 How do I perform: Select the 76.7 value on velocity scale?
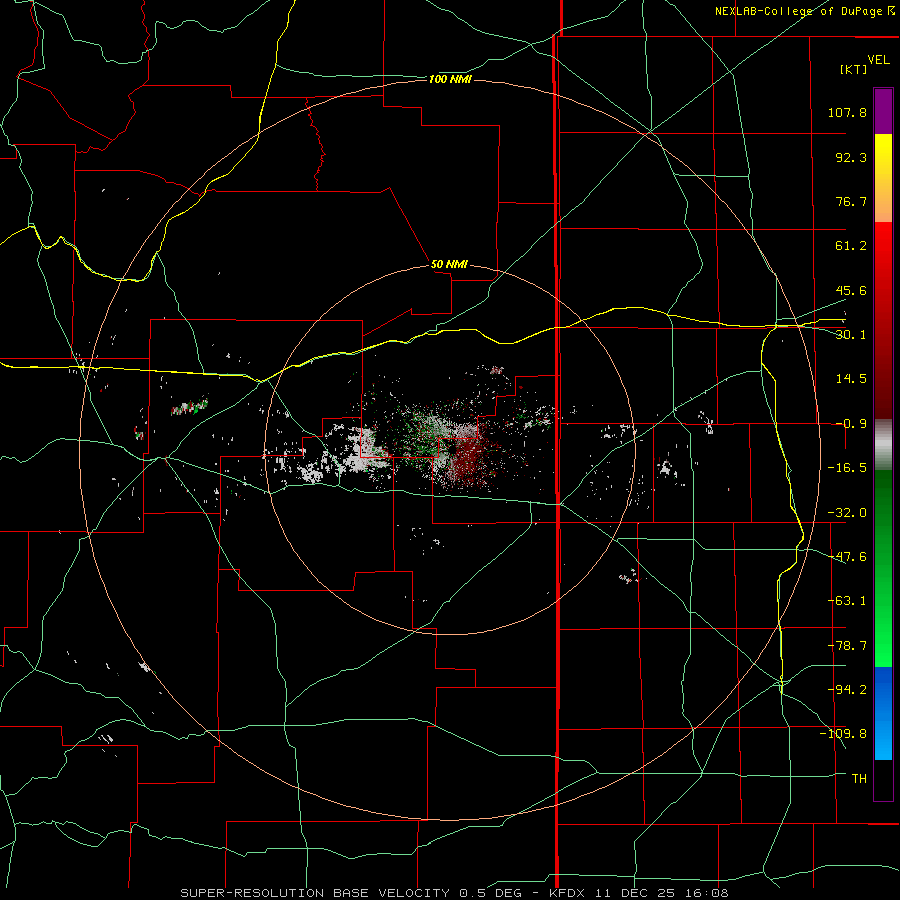pos(851,201)
